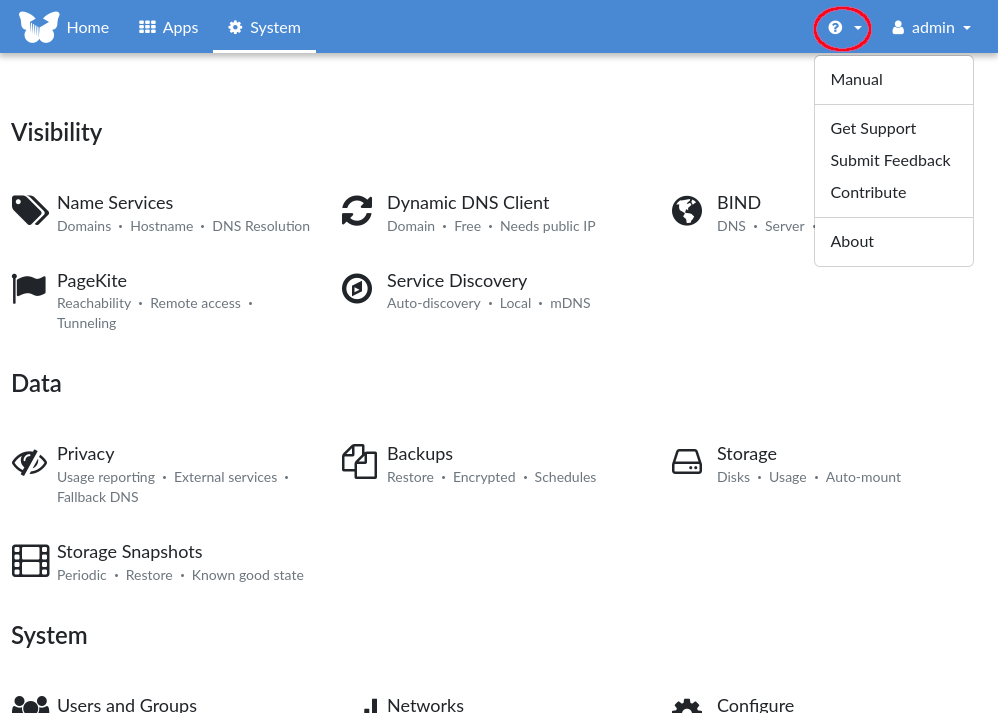Viewport: 998px width, 713px height.
Task: Expand the admin user dropdown
Action: pyautogui.click(x=931, y=28)
